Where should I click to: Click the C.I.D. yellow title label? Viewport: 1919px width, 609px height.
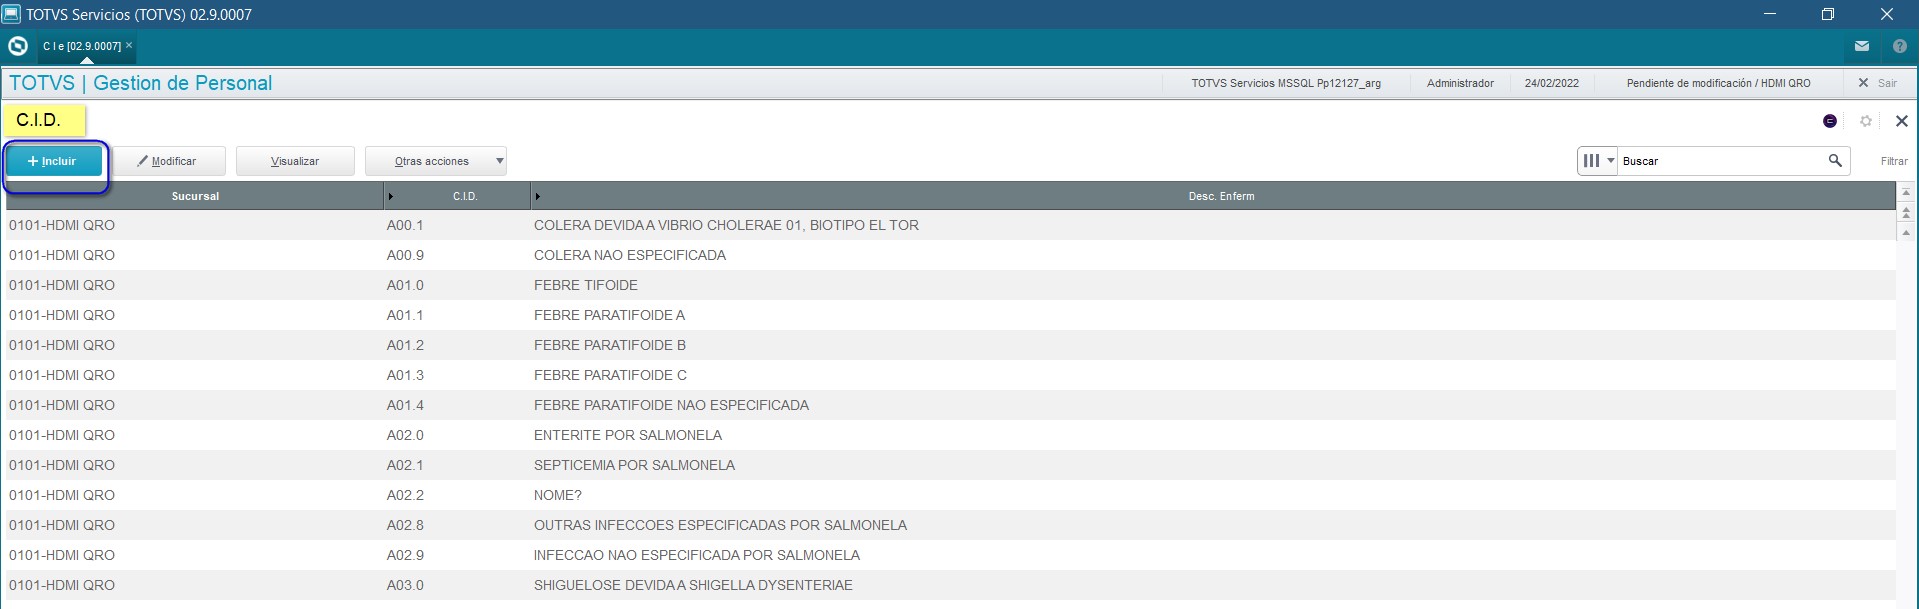click(x=45, y=120)
